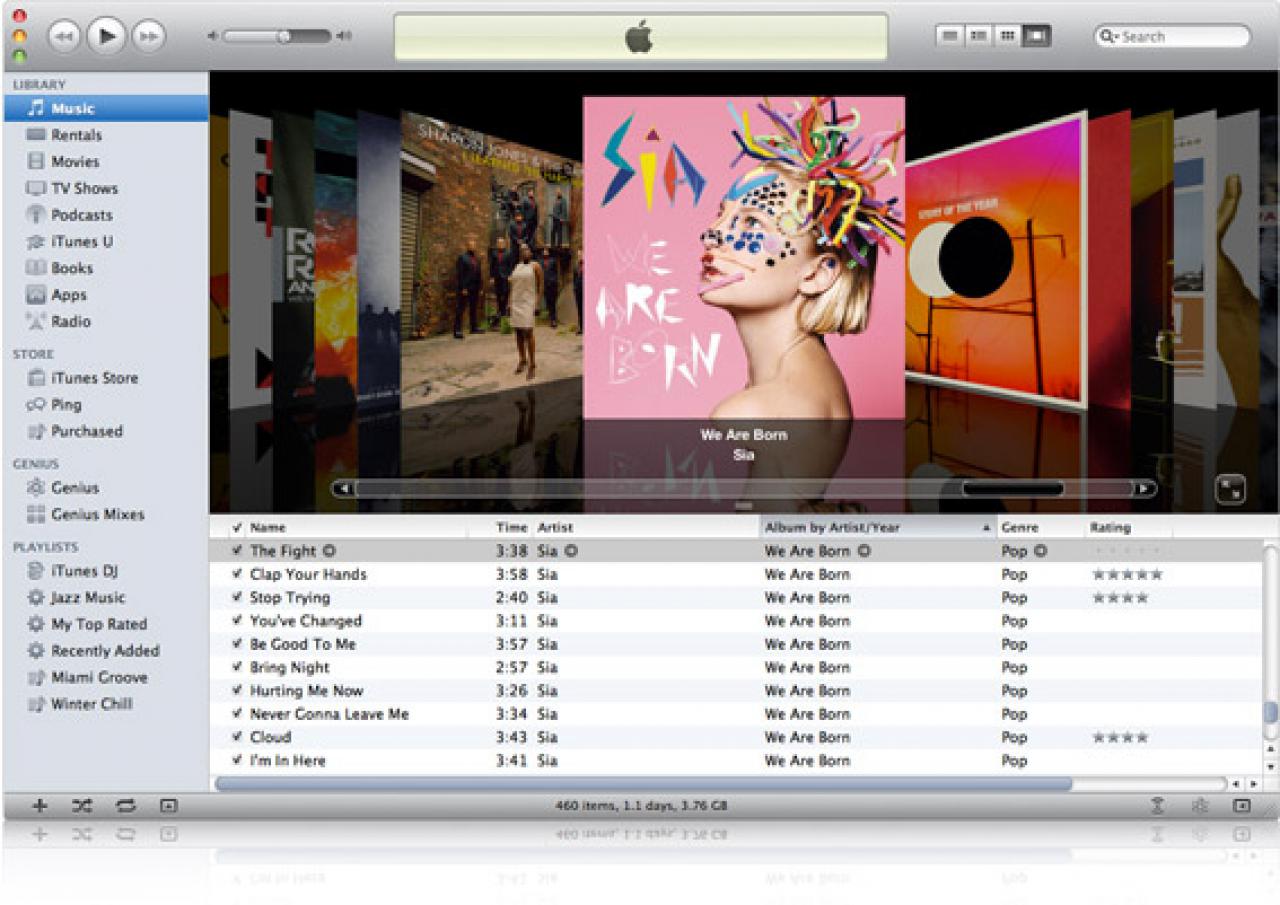Click Cover Flow scroll right arrow

click(1144, 489)
